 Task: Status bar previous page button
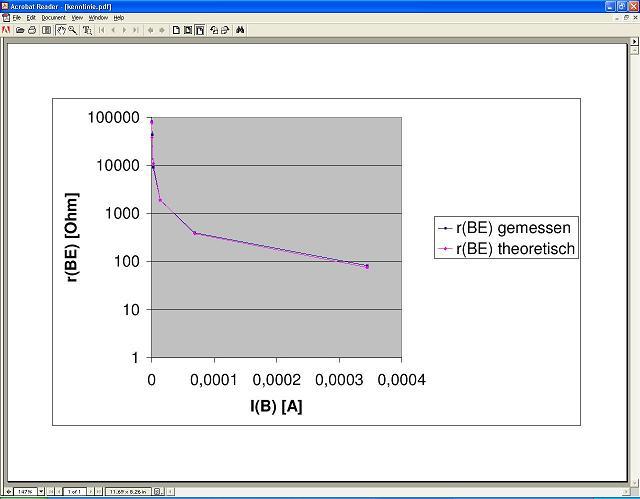(x=59, y=491)
